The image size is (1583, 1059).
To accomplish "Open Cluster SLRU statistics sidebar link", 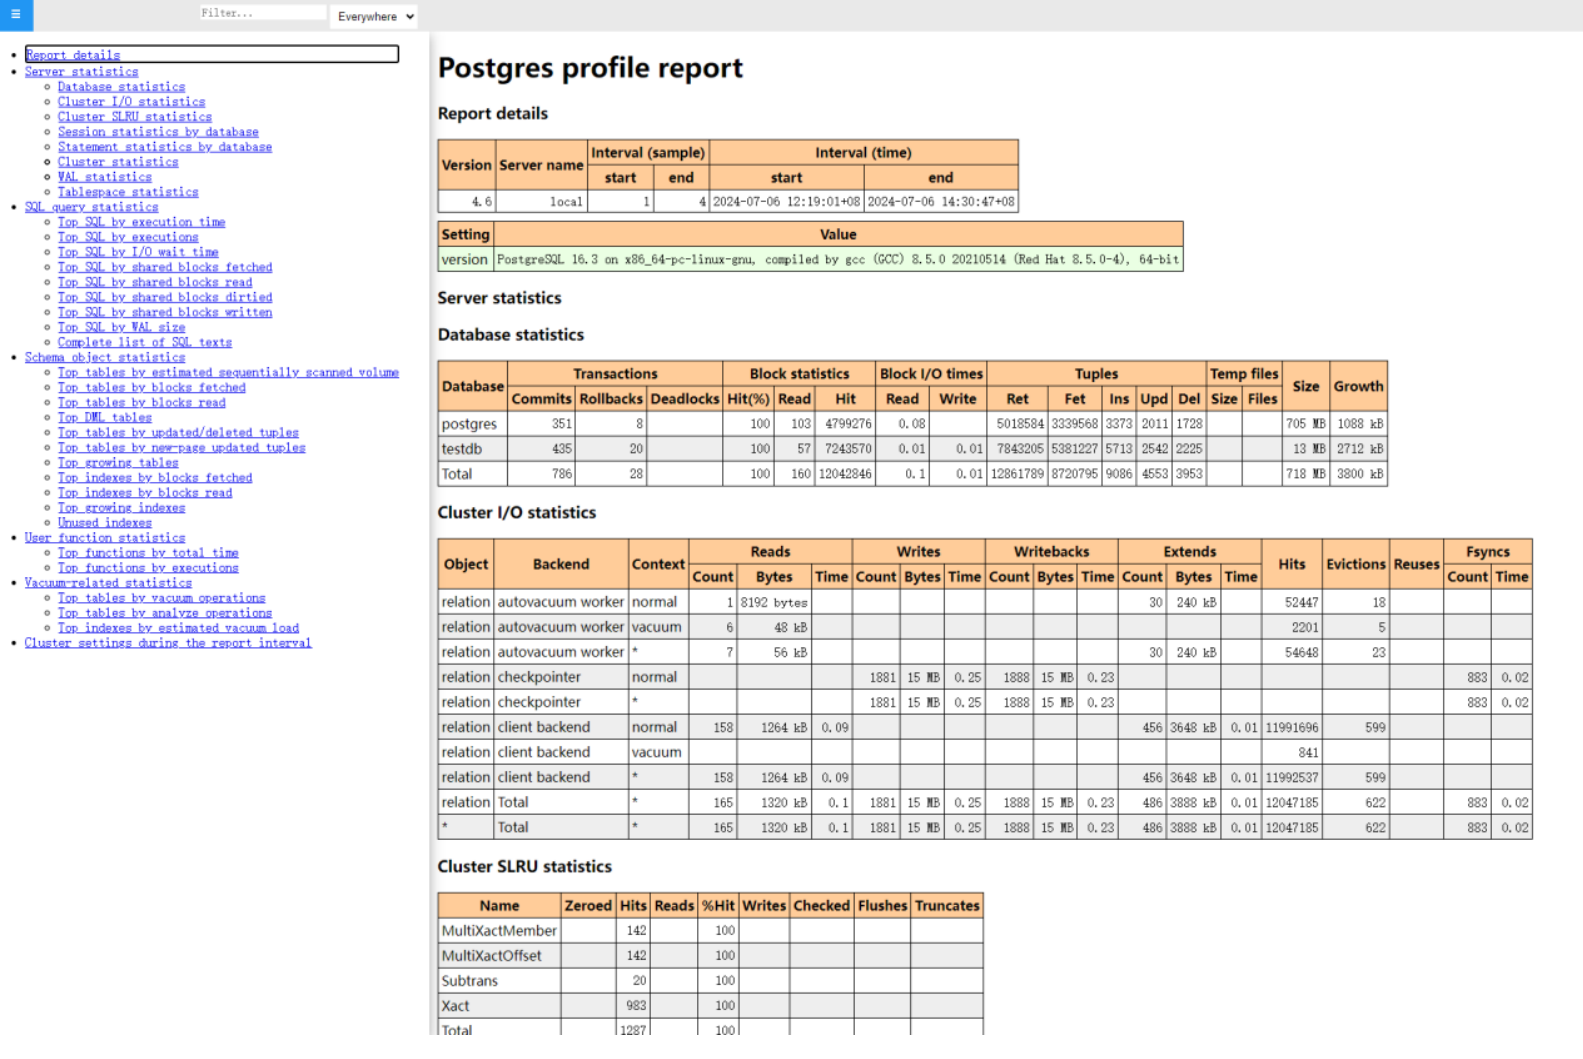I will click(x=135, y=117).
